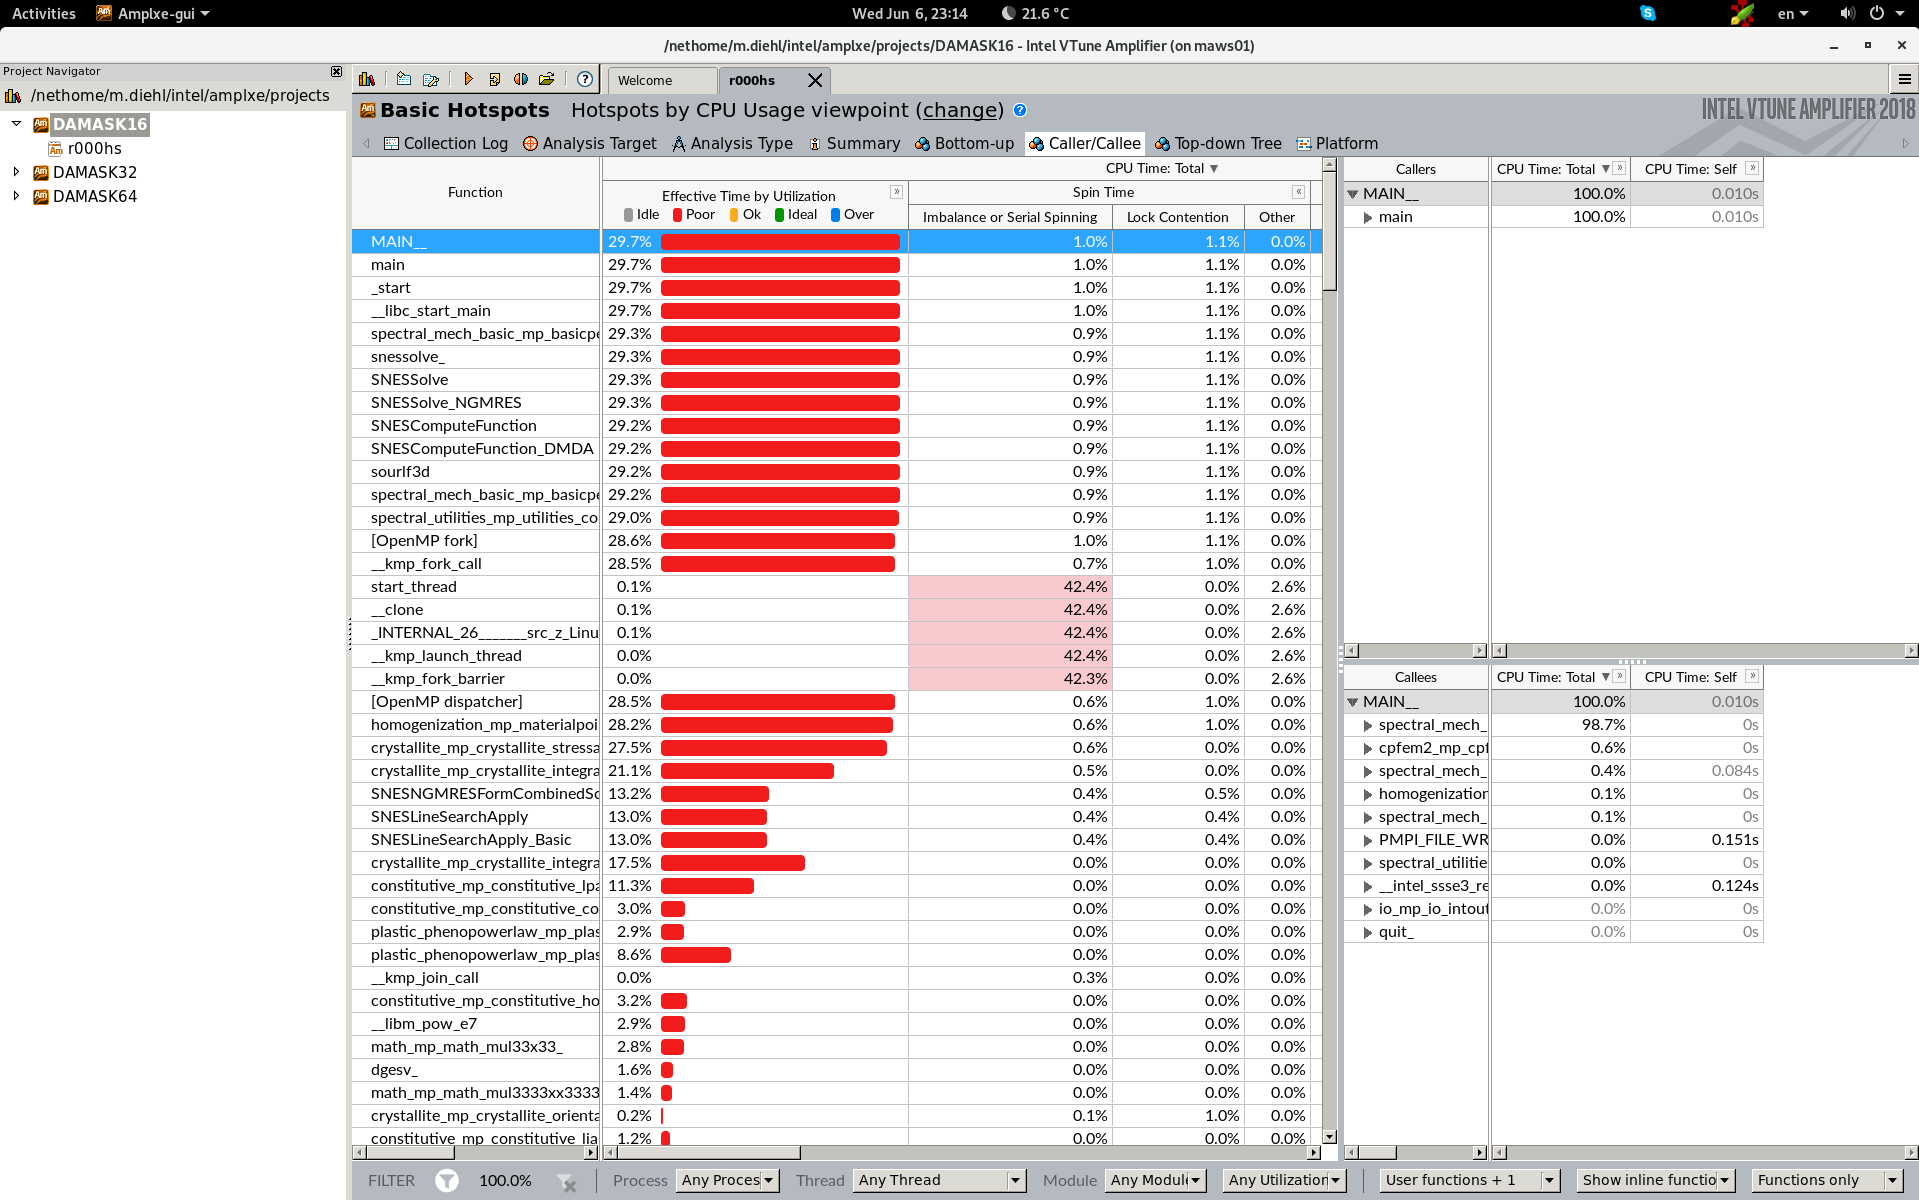1919x1200 pixels.
Task: Select the r000hs result in navigator
Action: click(x=94, y=148)
